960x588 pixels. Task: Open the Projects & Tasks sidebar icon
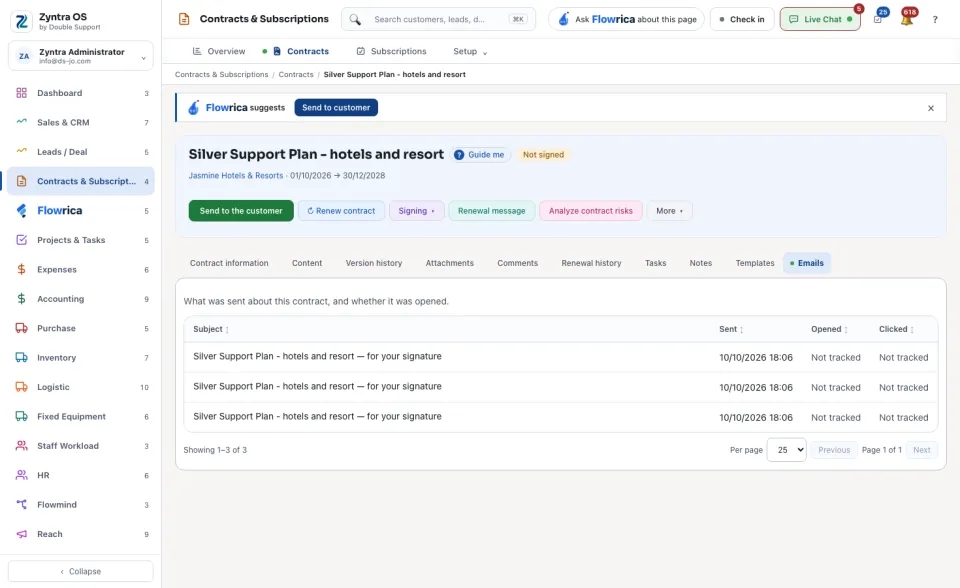[21, 240]
